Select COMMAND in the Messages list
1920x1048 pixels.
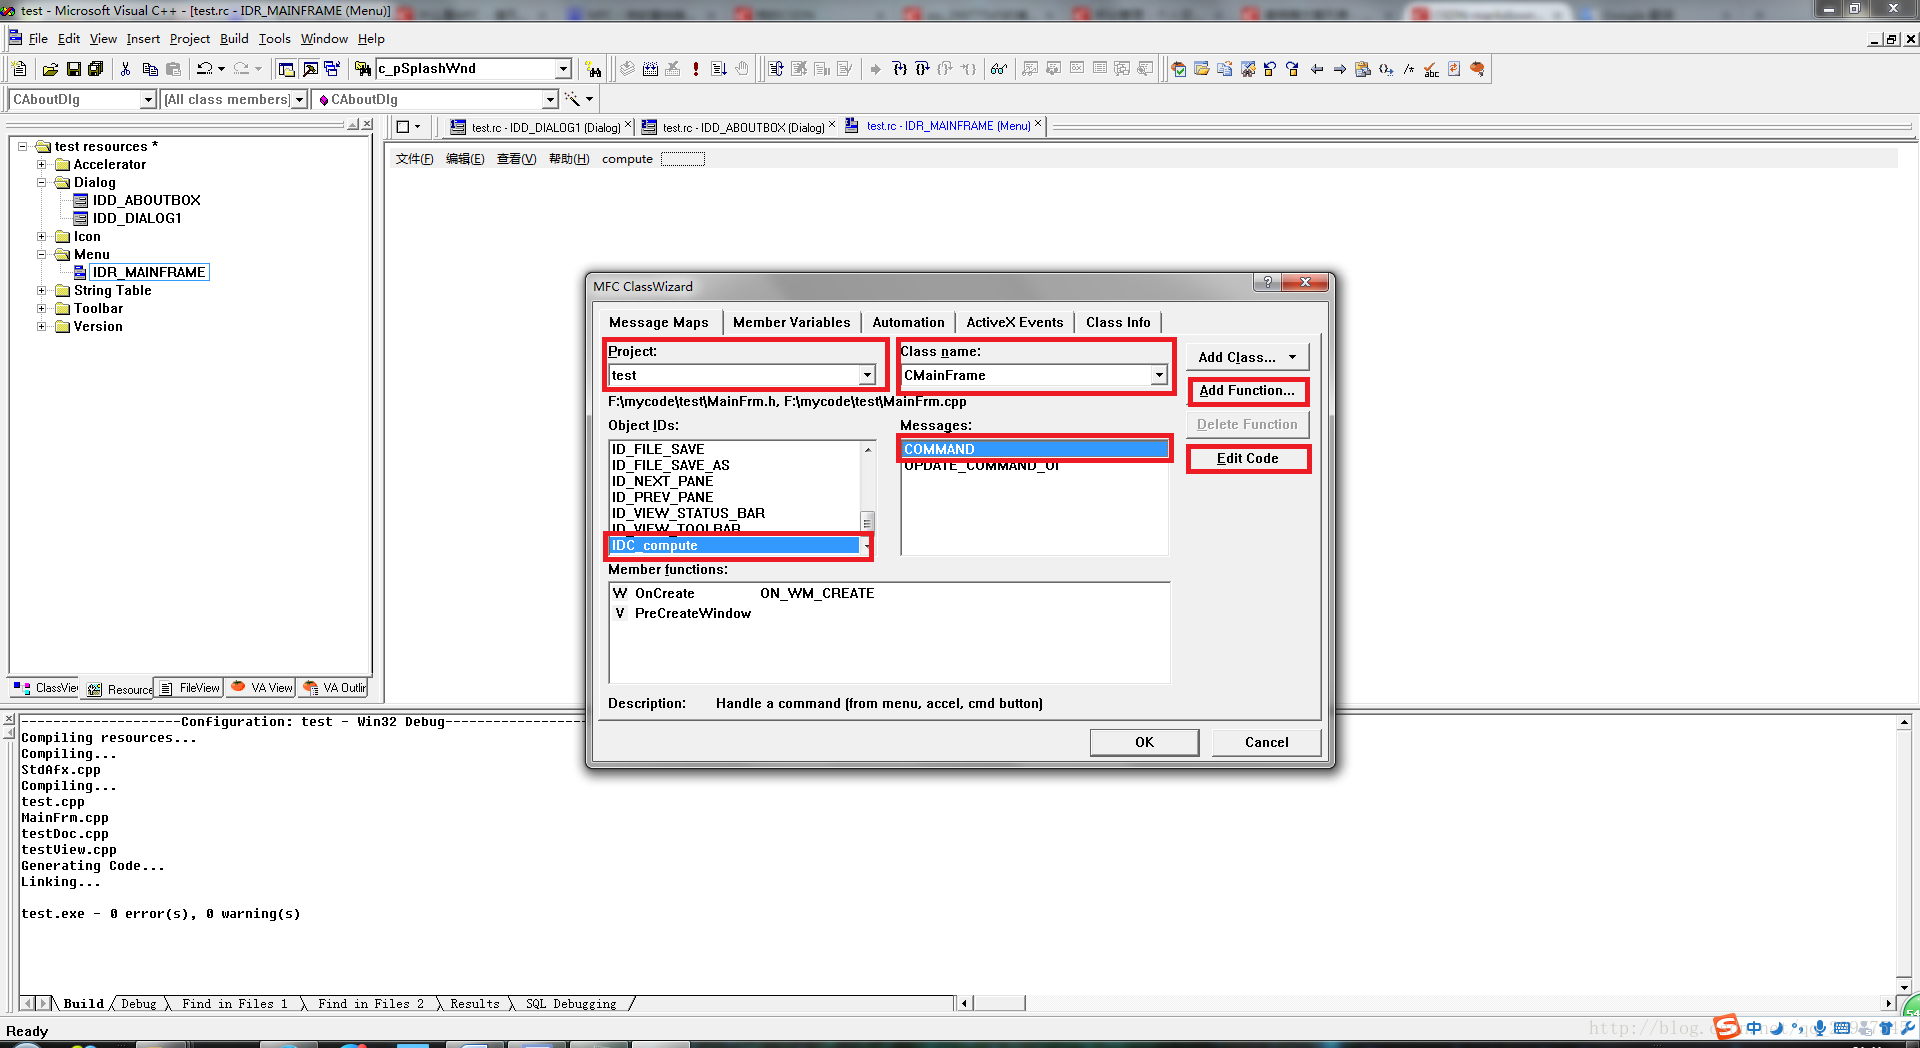[x=1034, y=449]
